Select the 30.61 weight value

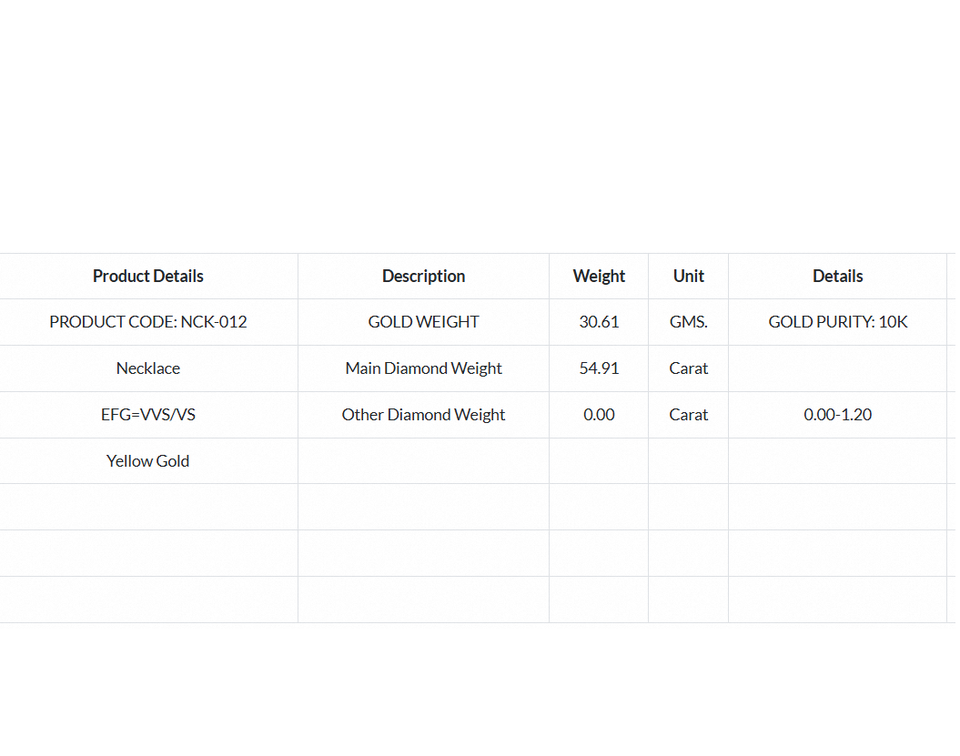click(599, 322)
